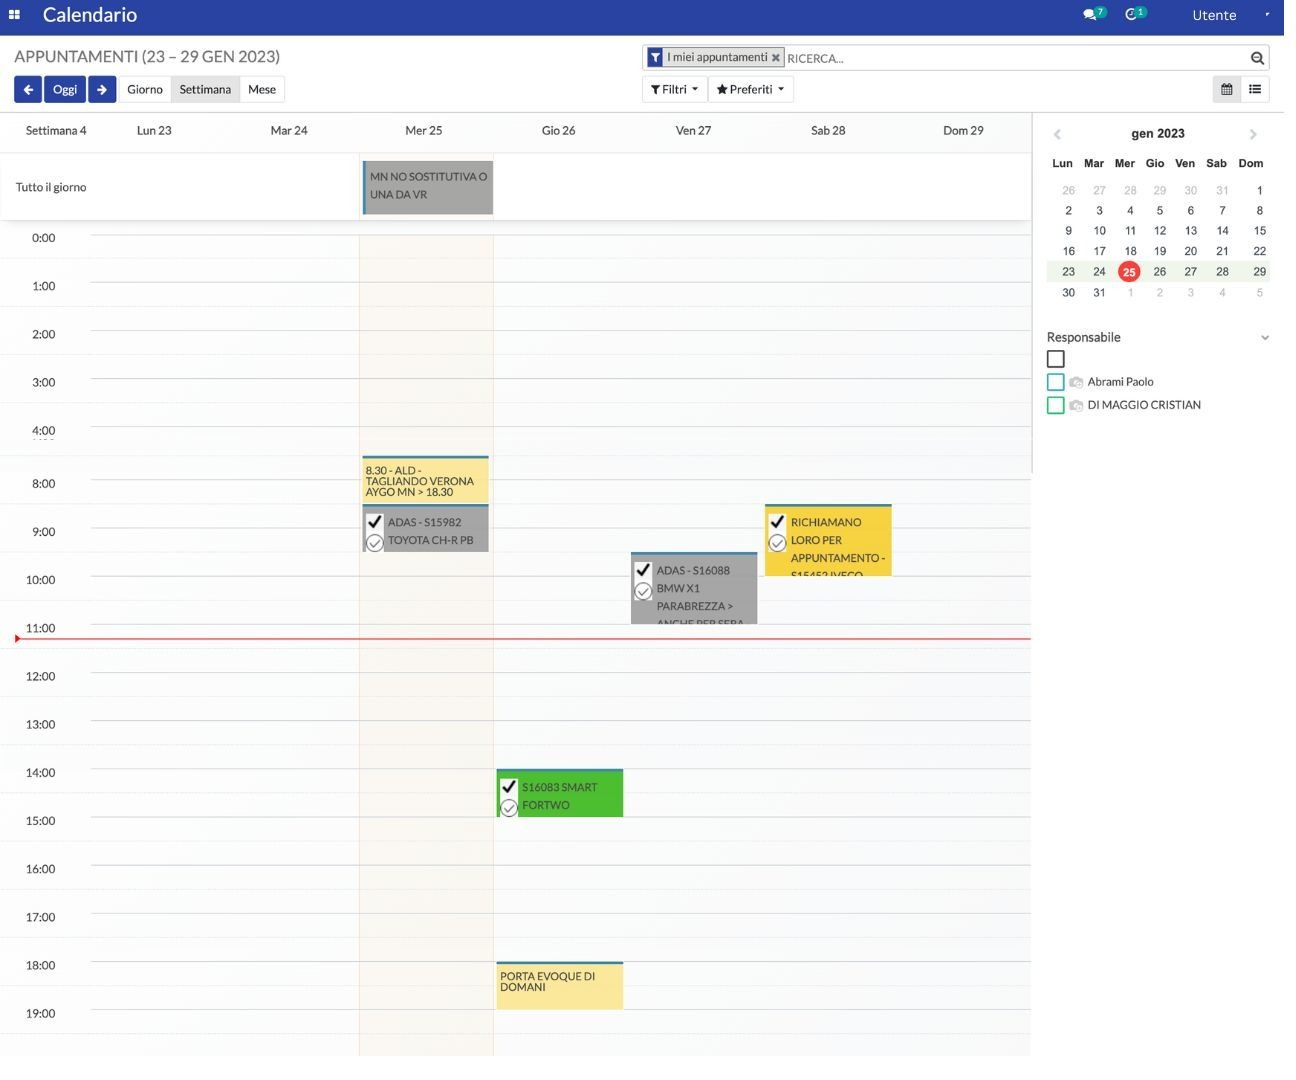The width and height of the screenshot is (1296, 1080).
Task: Switch to the Giorno view tab
Action: coord(144,89)
